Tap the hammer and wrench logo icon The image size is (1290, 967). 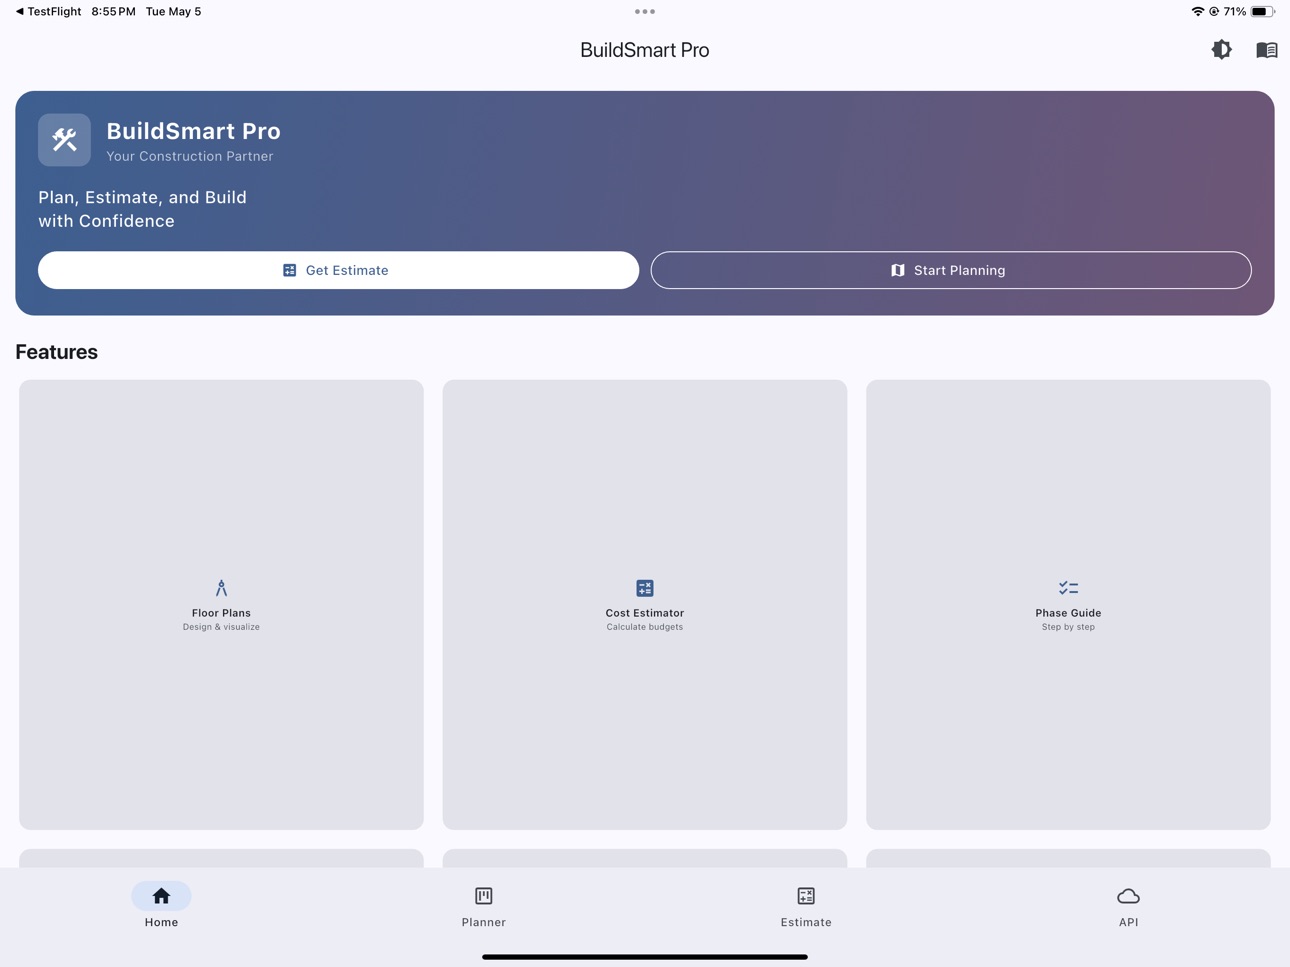pyautogui.click(x=65, y=140)
